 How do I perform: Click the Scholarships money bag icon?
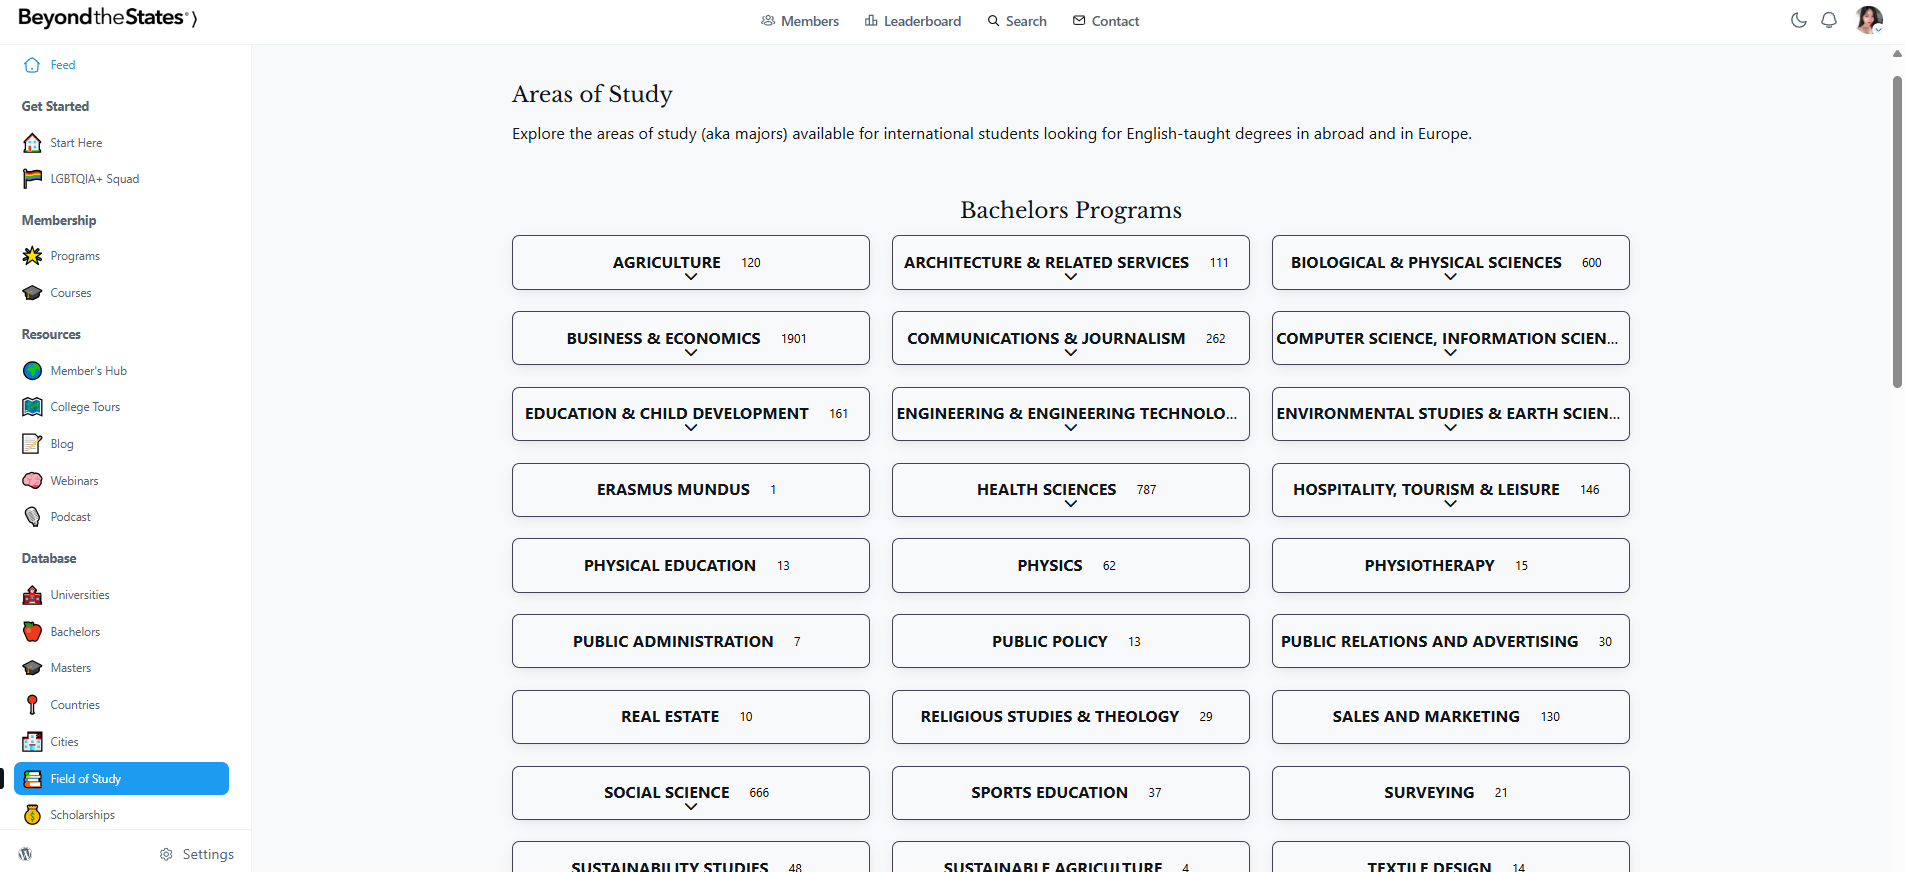pyautogui.click(x=32, y=815)
